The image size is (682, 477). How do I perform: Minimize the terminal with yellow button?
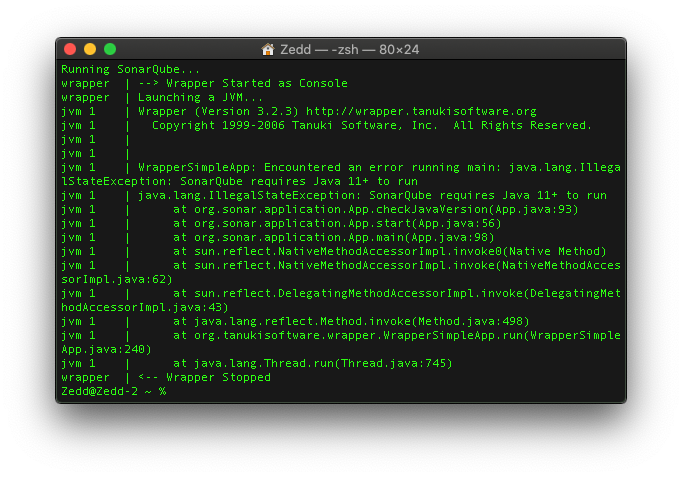90,49
